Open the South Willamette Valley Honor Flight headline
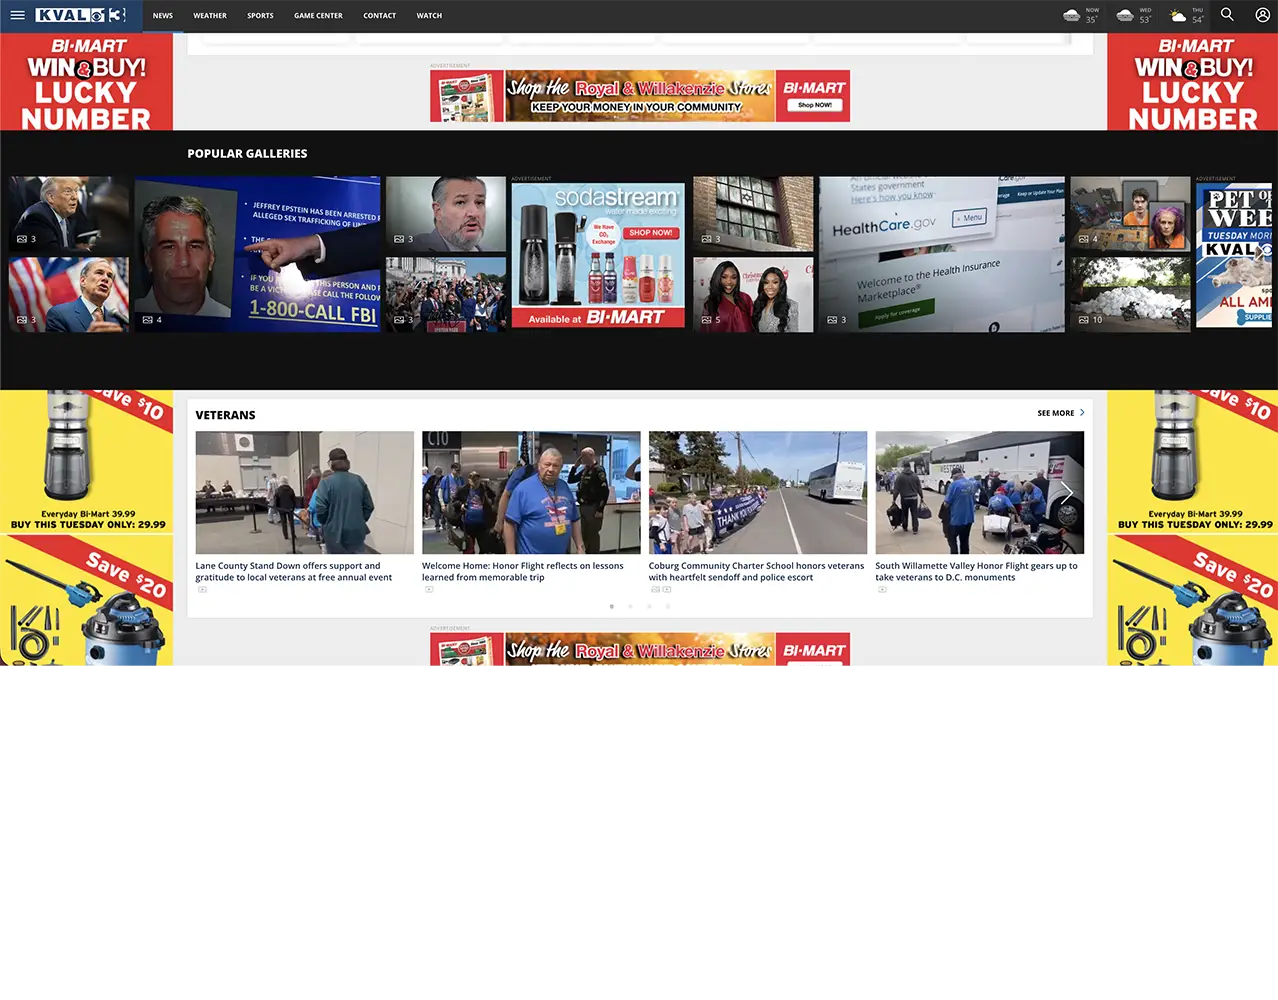The image size is (1278, 1000). 976,571
